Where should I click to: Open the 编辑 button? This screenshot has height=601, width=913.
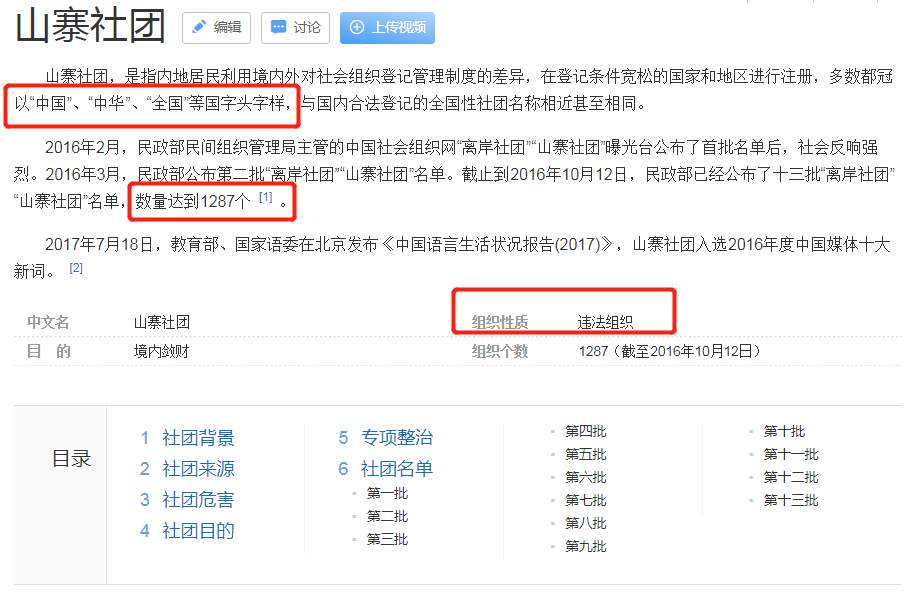(x=216, y=27)
